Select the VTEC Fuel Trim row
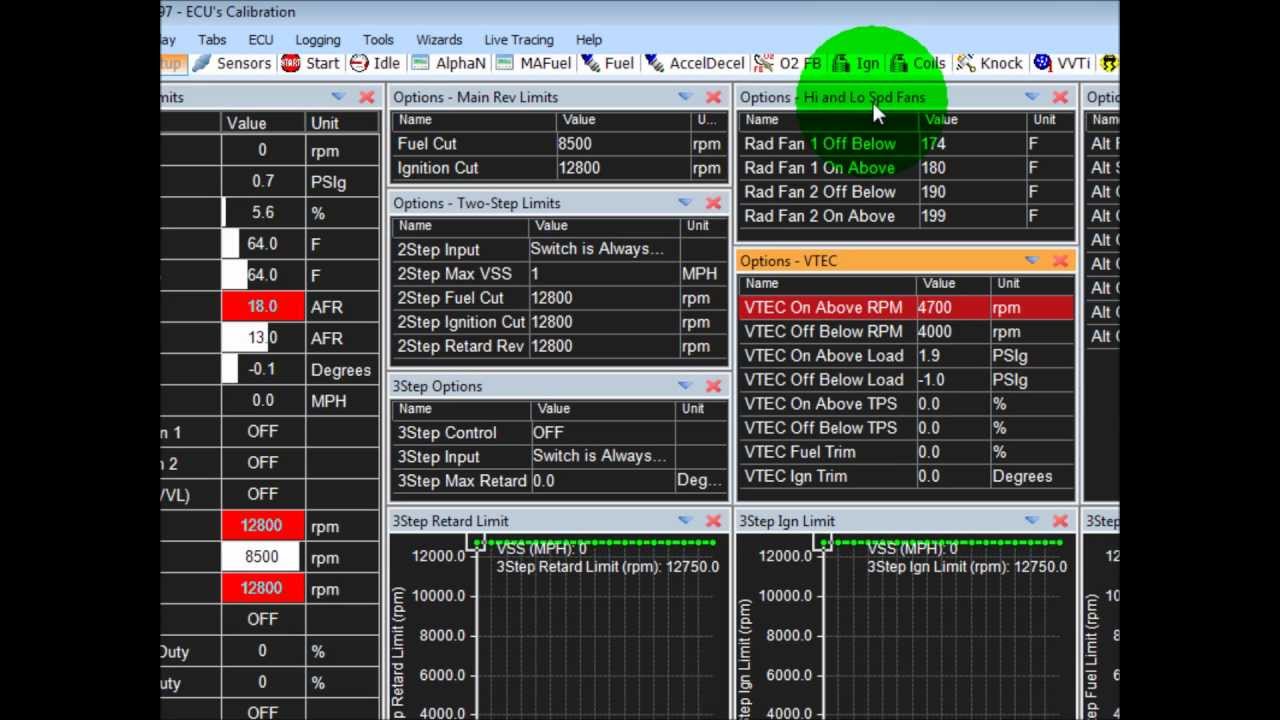 click(x=906, y=452)
